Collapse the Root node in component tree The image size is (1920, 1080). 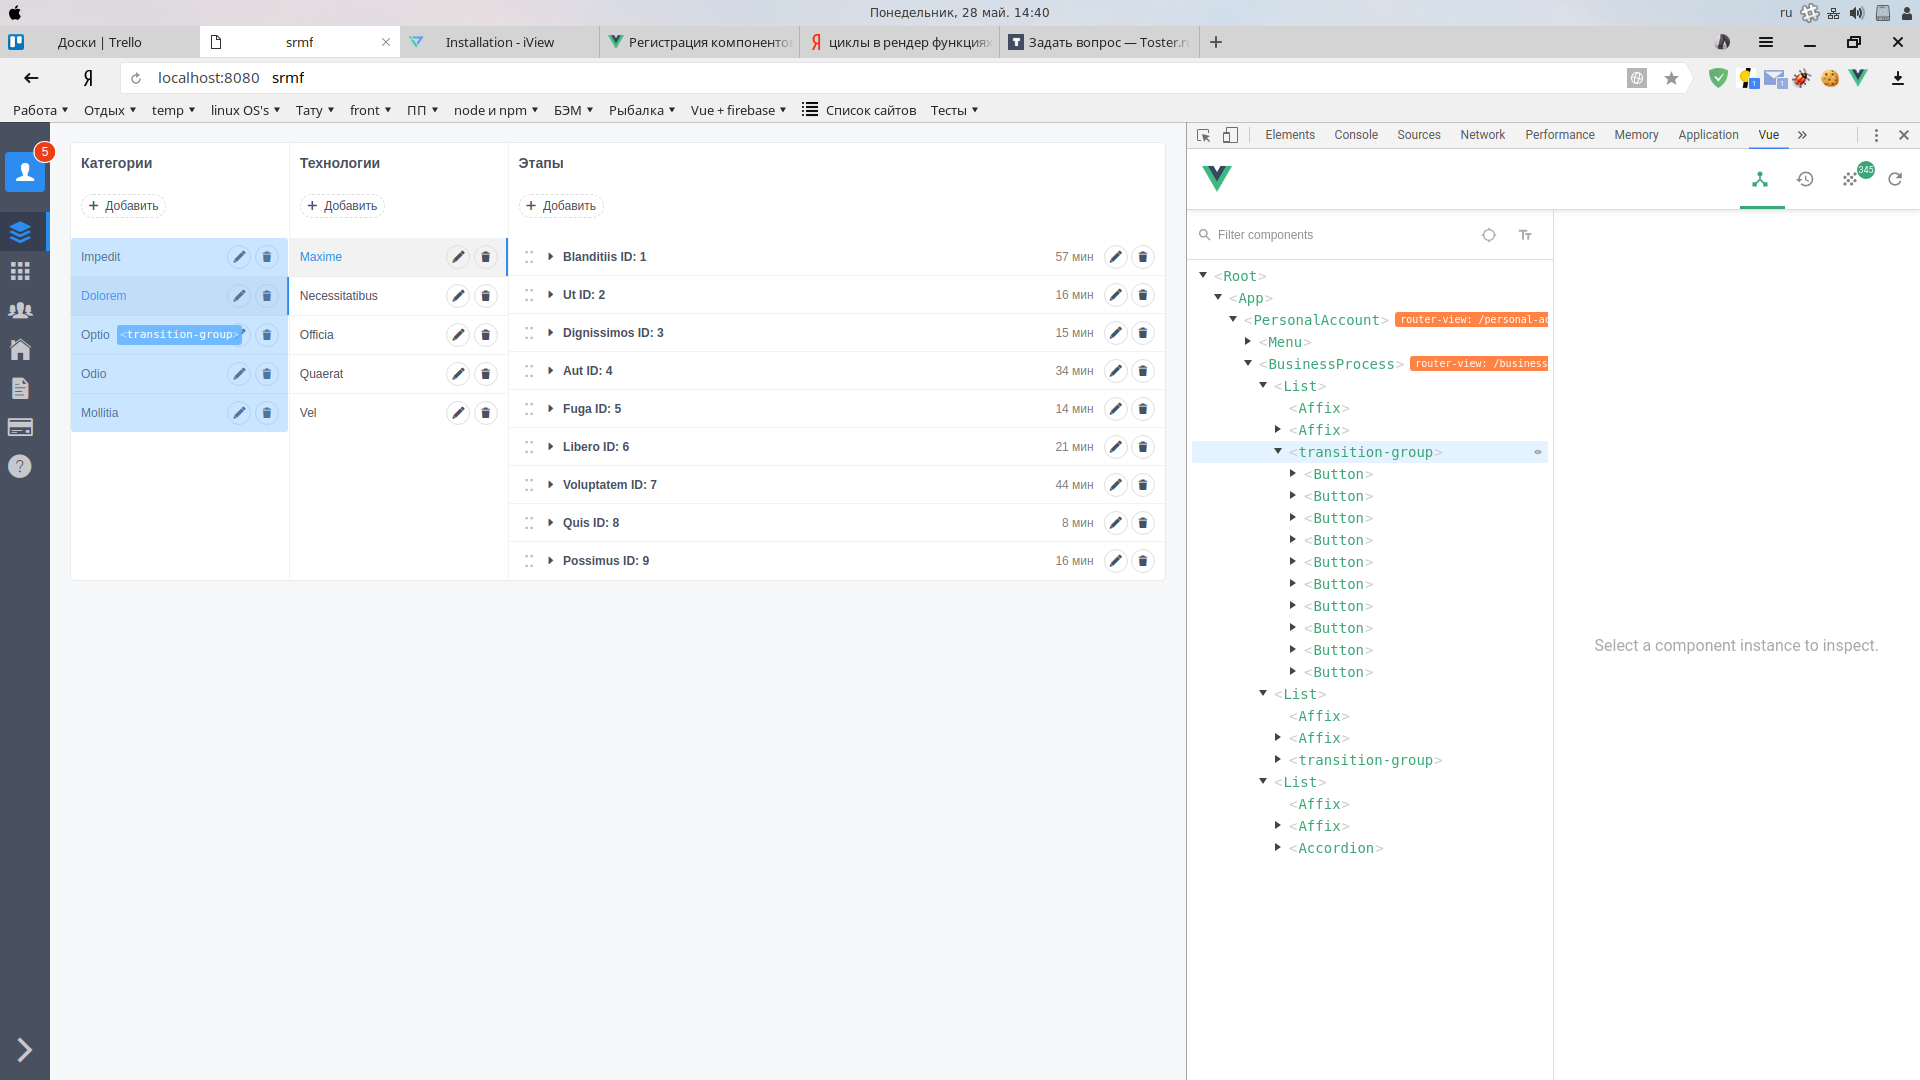tap(1203, 275)
